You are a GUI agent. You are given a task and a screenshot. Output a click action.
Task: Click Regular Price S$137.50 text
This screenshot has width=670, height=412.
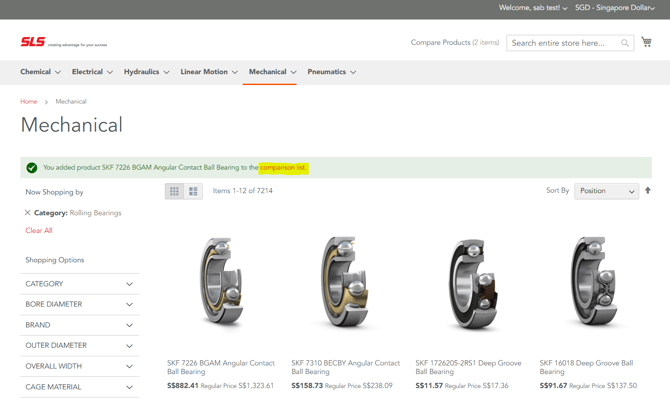603,386
